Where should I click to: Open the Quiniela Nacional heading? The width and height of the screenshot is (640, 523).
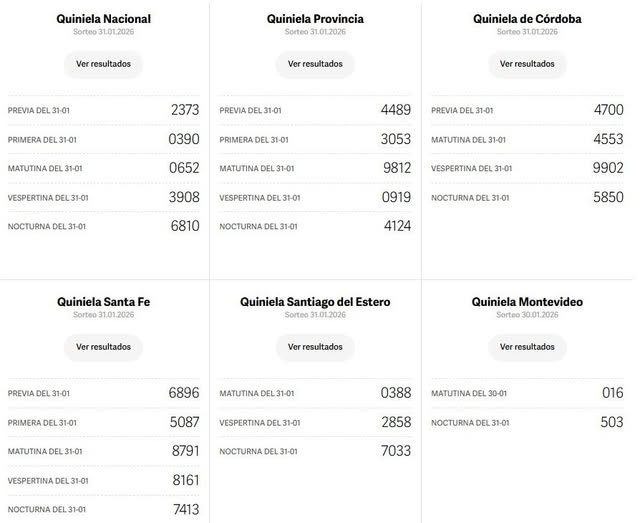point(104,19)
